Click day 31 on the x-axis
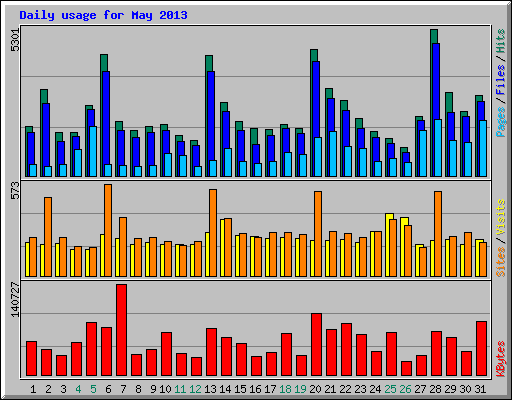The width and height of the screenshot is (512, 400). tap(480, 389)
